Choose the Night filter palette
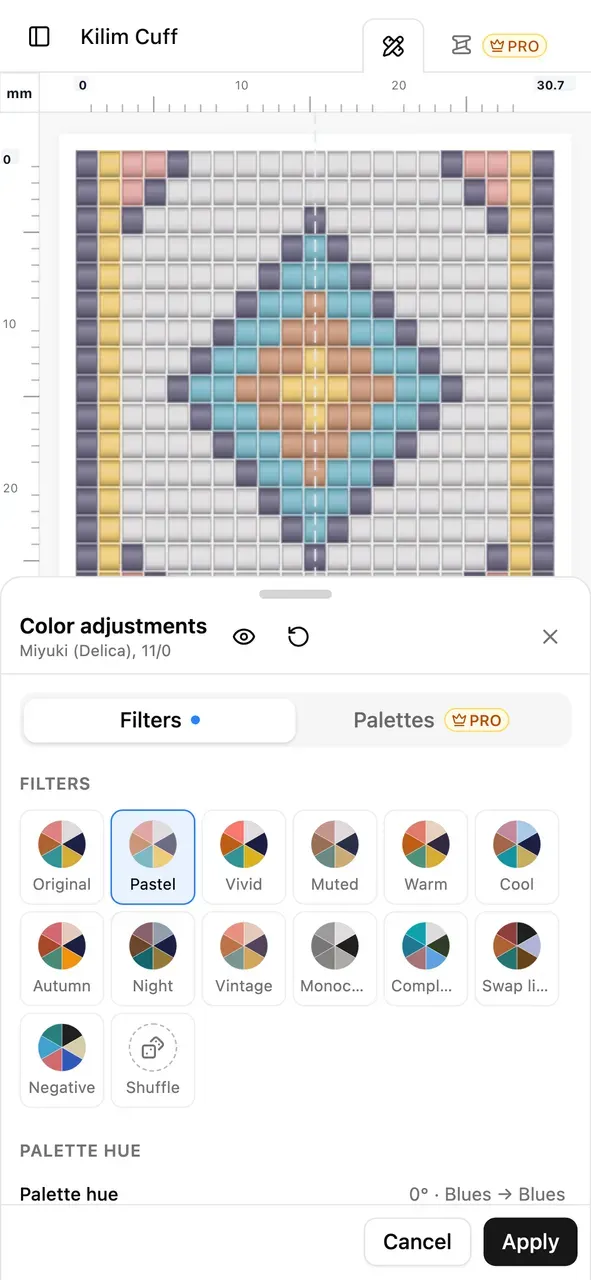The width and height of the screenshot is (591, 1280). (x=153, y=958)
